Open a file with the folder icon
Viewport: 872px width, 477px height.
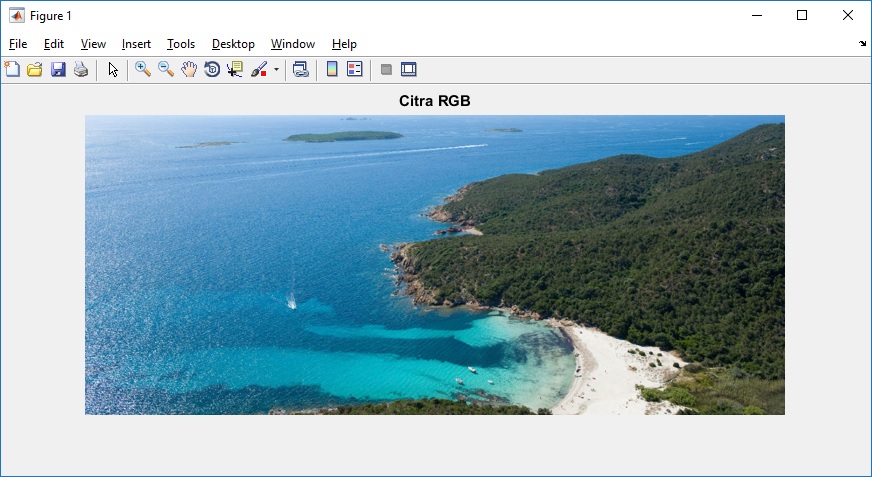point(35,69)
